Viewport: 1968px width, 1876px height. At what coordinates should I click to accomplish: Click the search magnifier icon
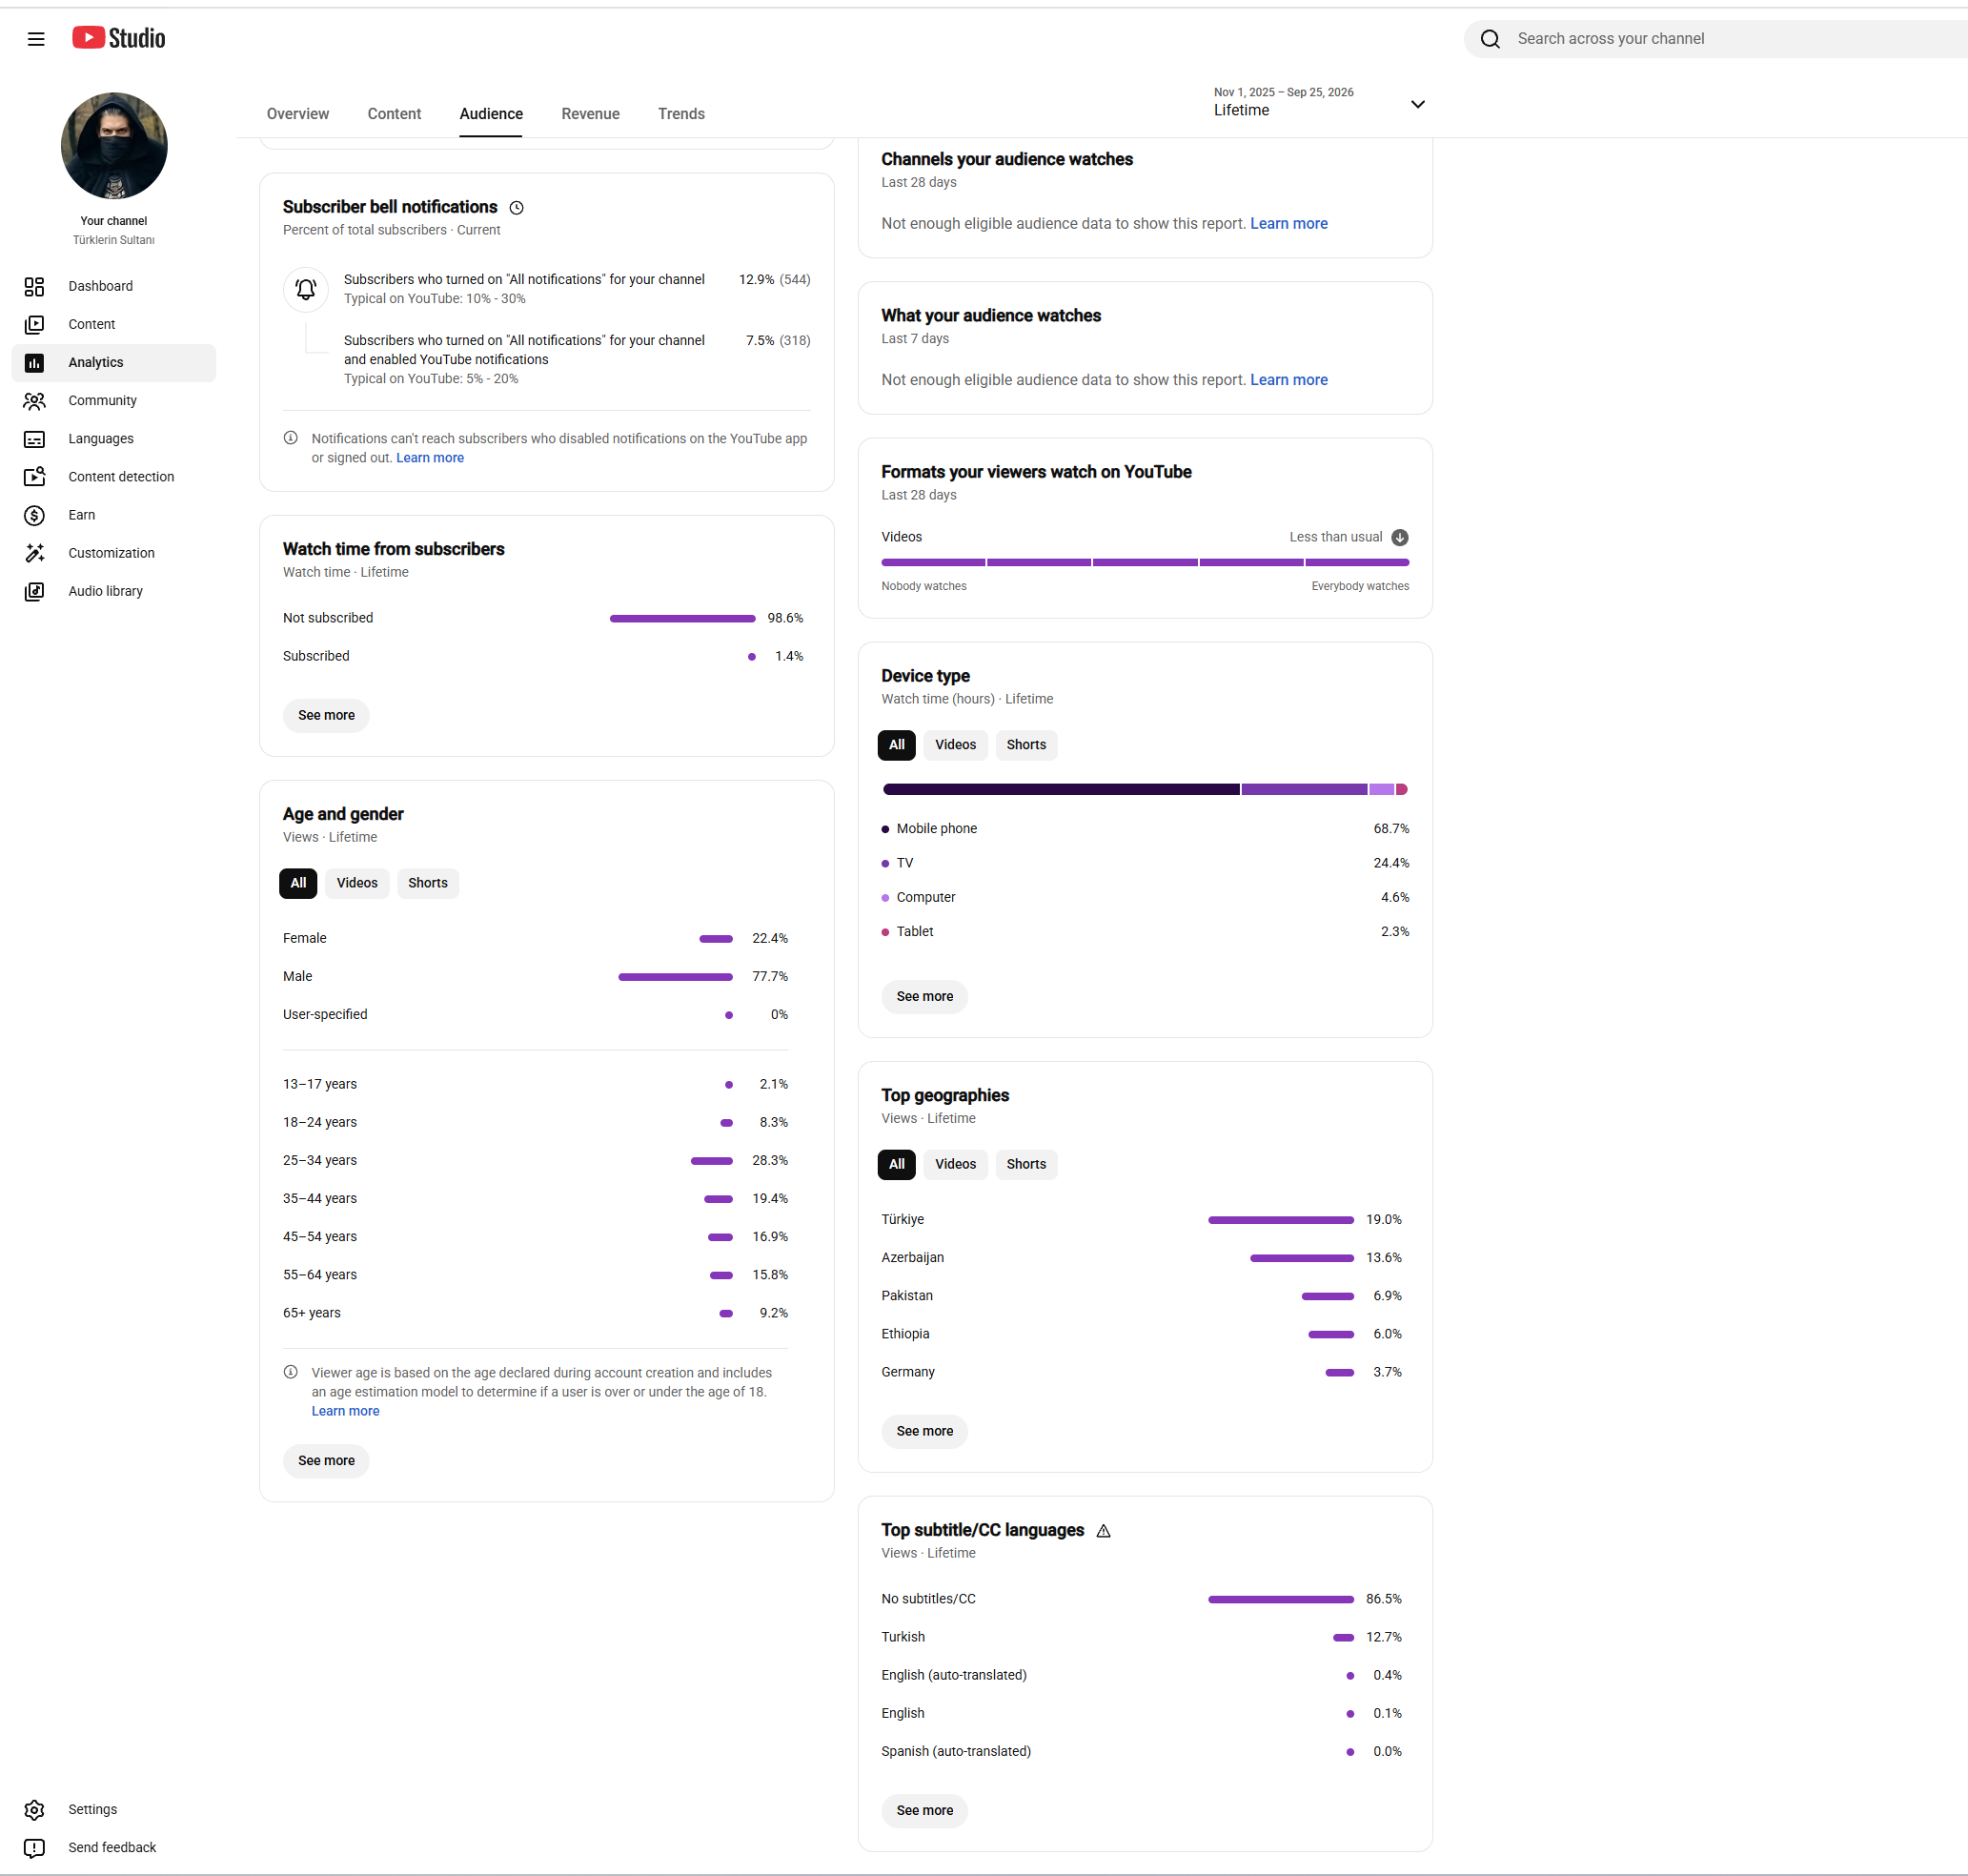(1490, 39)
